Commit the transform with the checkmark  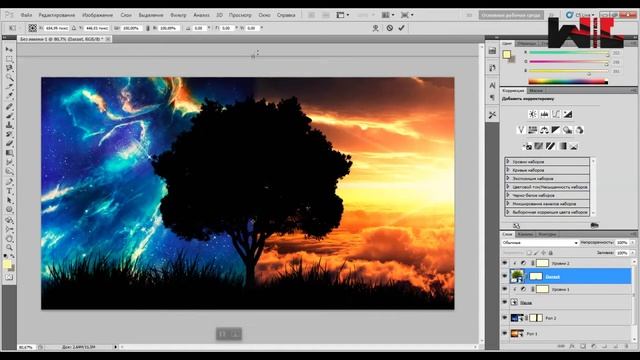401,28
